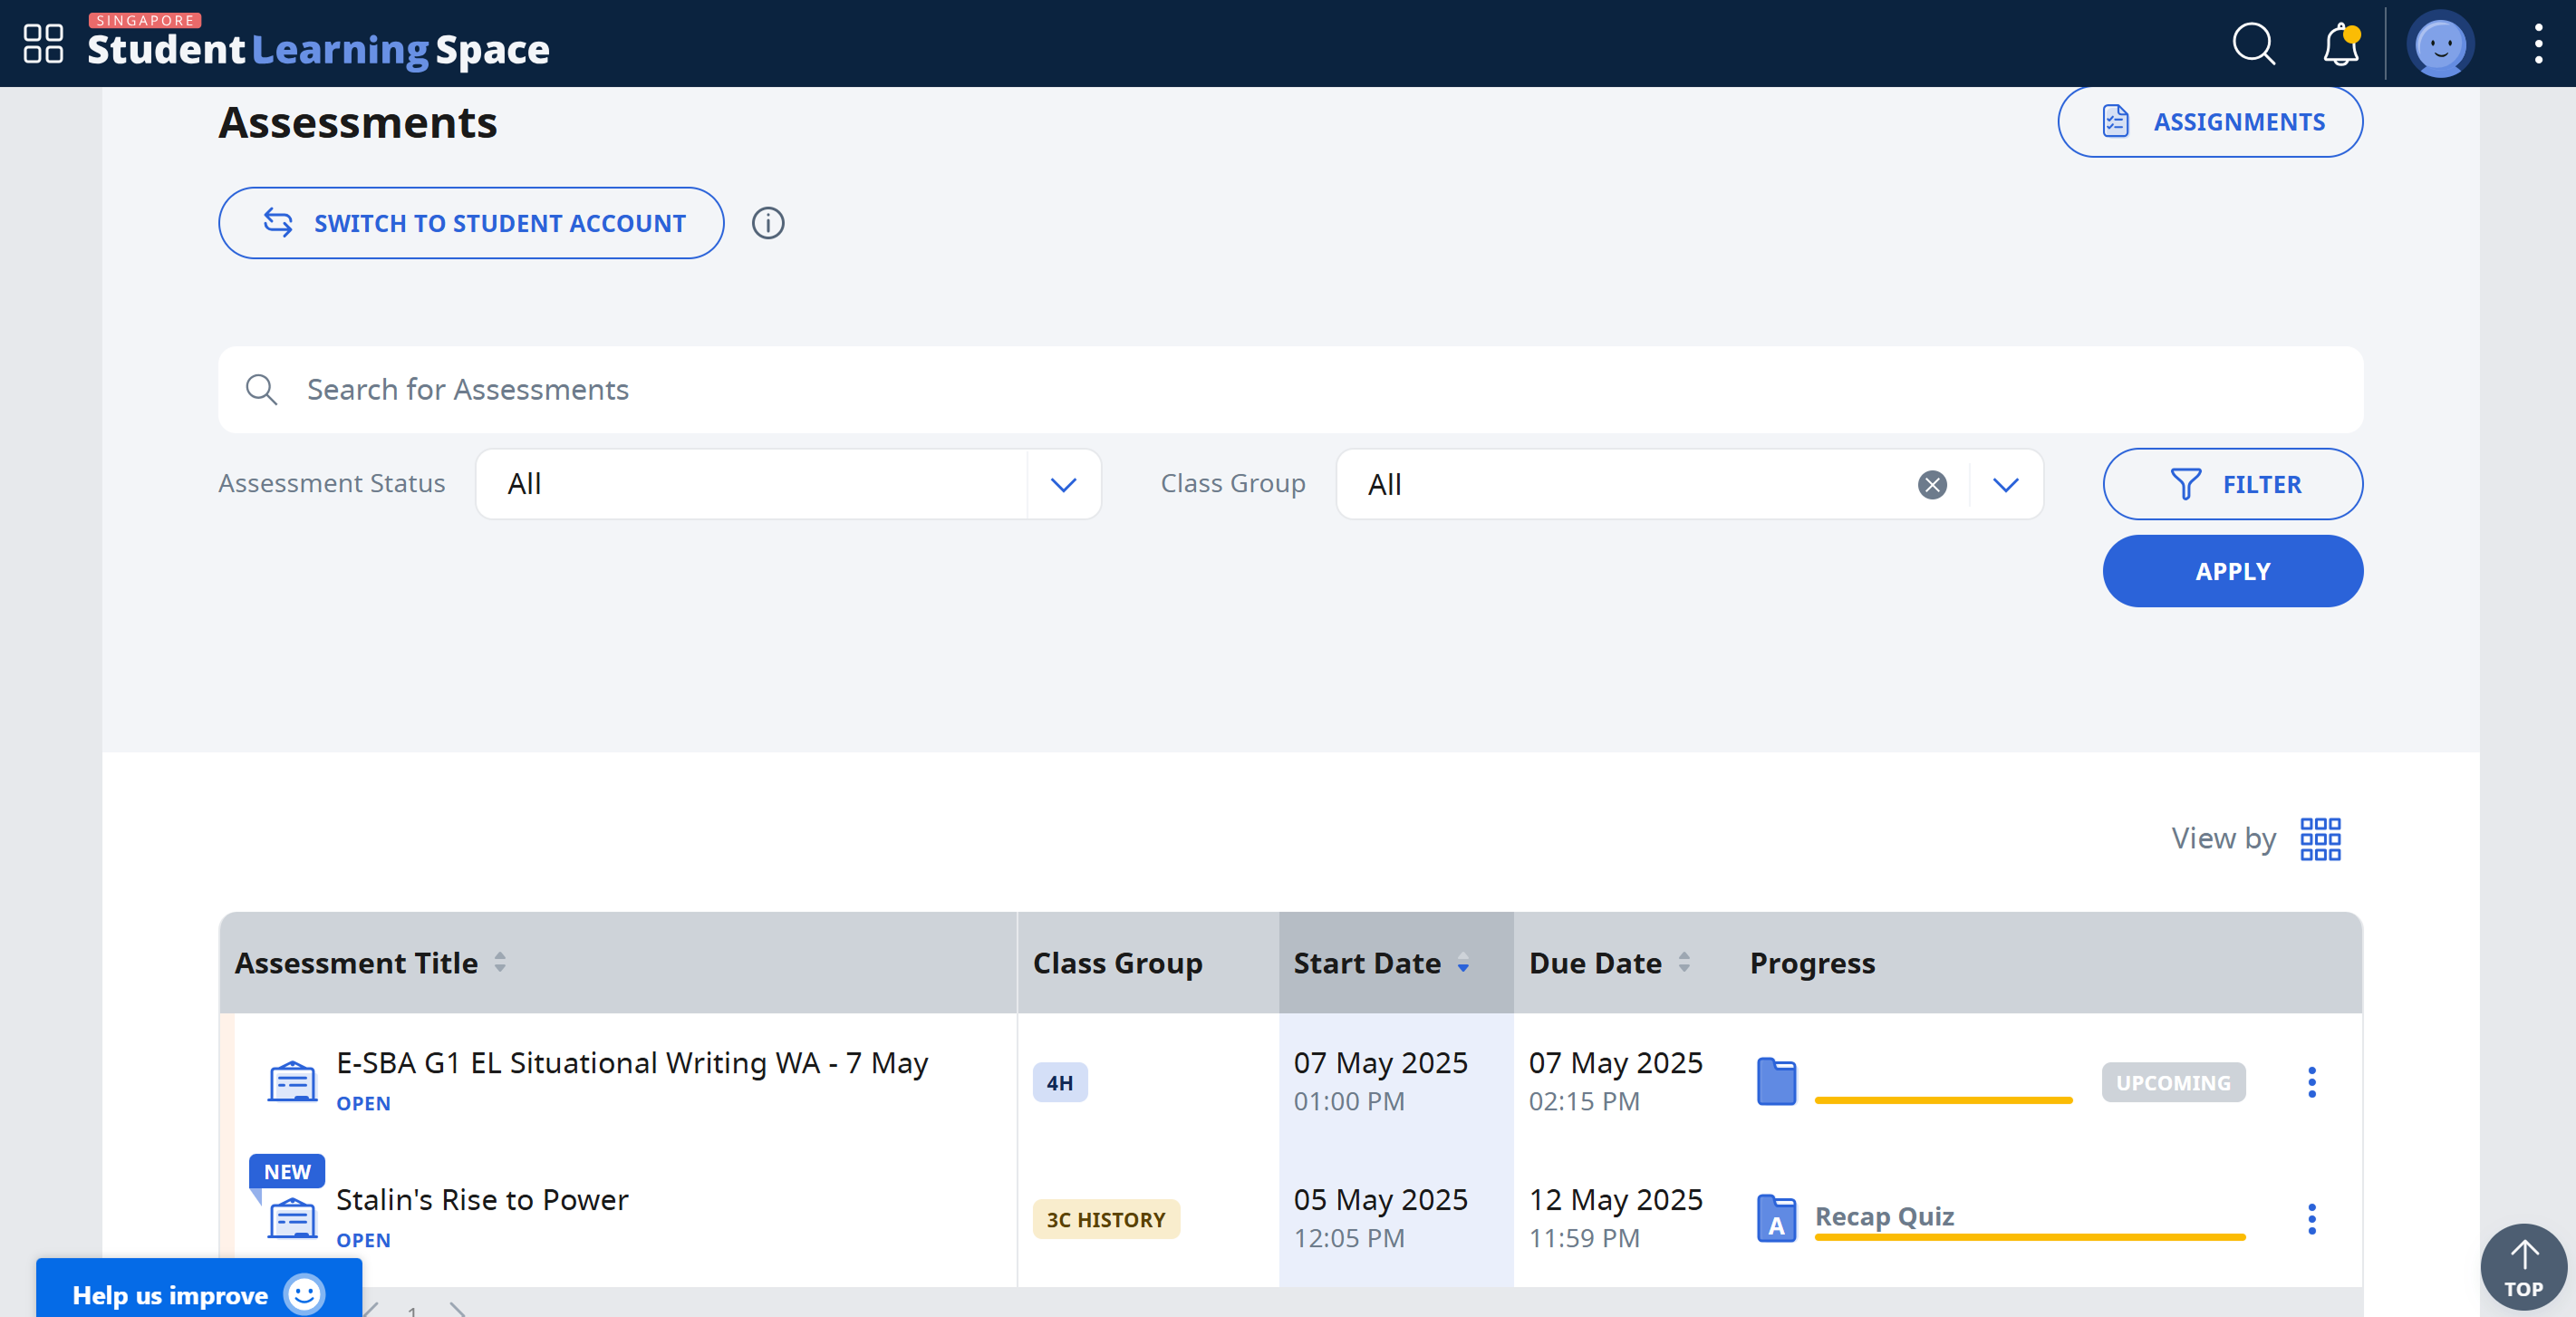The height and width of the screenshot is (1317, 2576).
Task: Switch view using the grid View by icon
Action: pyautogui.click(x=2320, y=839)
